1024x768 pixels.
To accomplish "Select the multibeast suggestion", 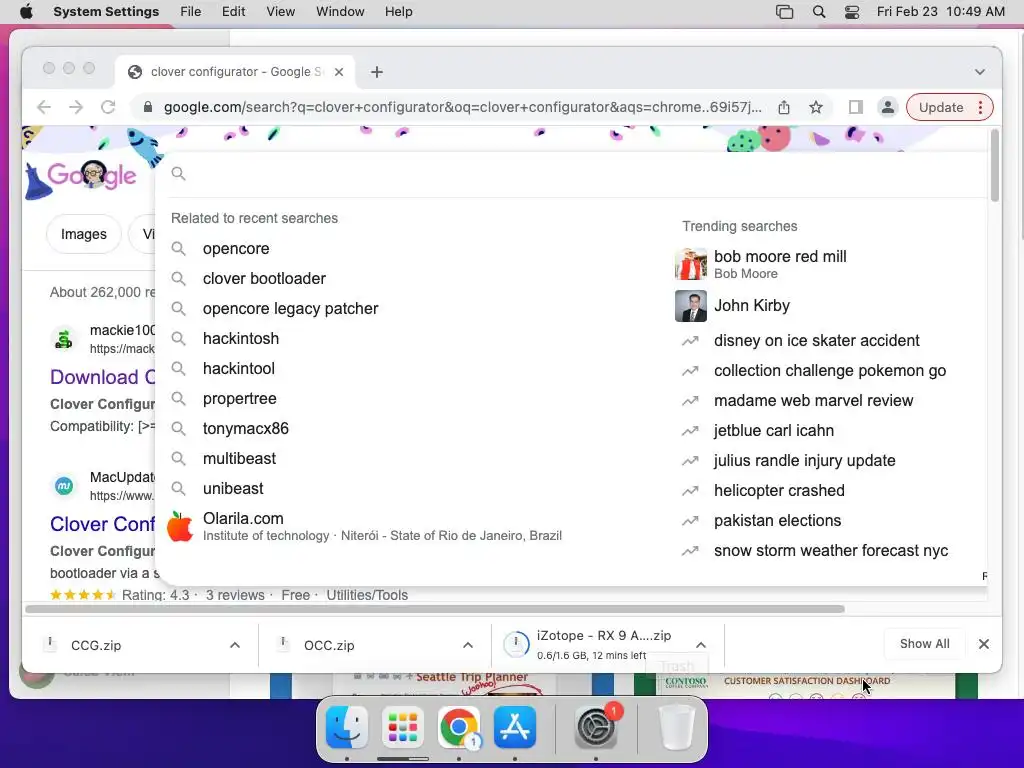I will [239, 459].
